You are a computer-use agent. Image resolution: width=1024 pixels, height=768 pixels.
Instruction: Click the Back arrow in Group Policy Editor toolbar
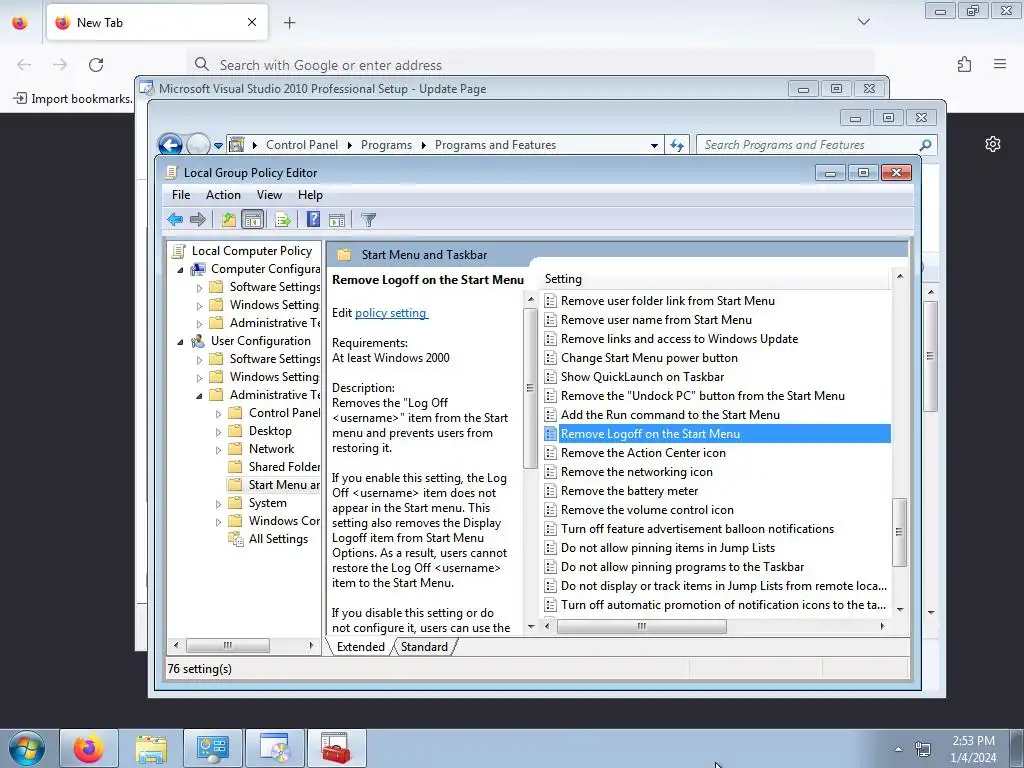(x=174, y=219)
